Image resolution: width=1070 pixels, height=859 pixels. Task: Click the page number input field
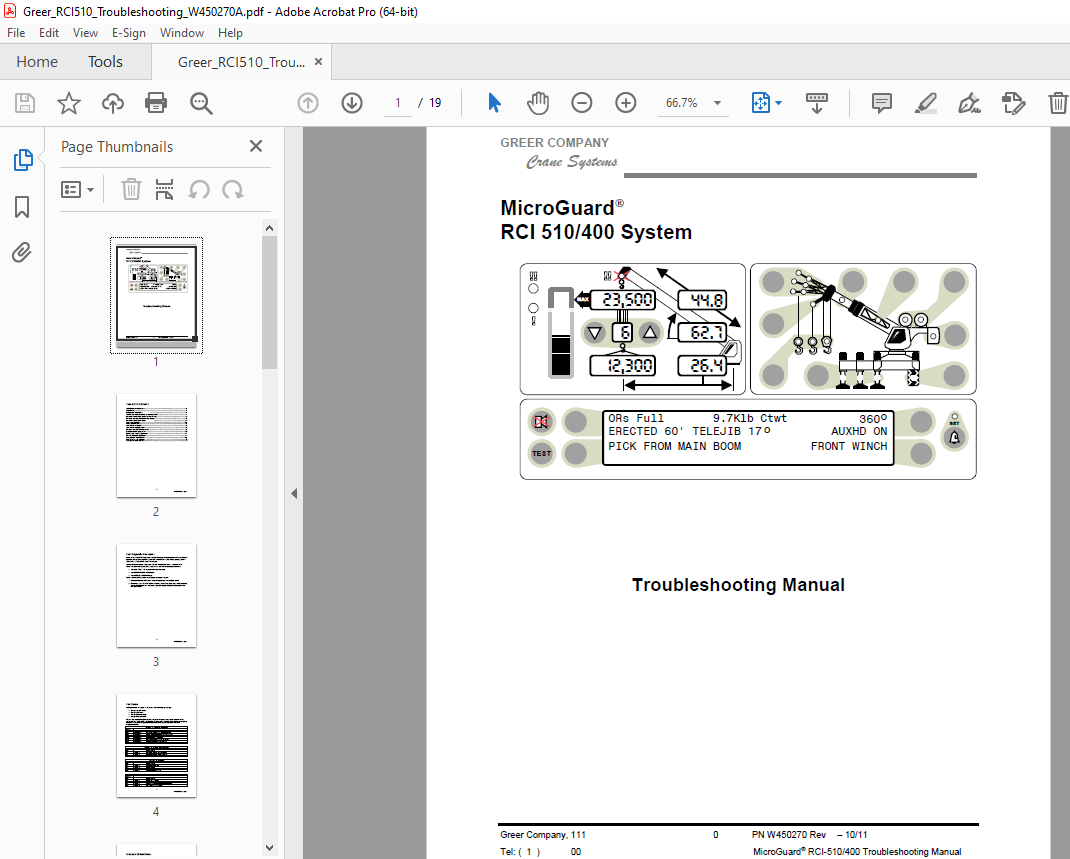[x=398, y=103]
